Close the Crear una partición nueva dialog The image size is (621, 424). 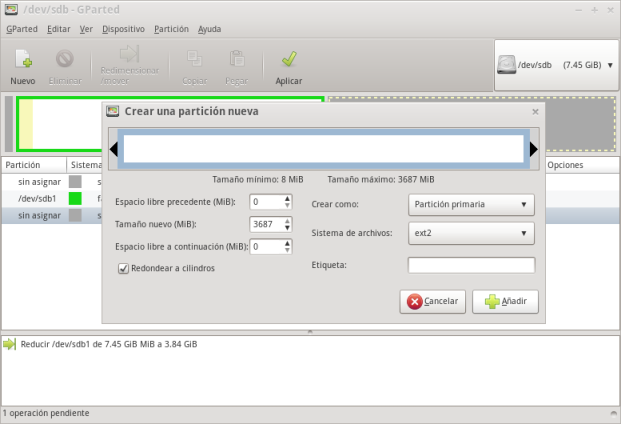point(535,112)
